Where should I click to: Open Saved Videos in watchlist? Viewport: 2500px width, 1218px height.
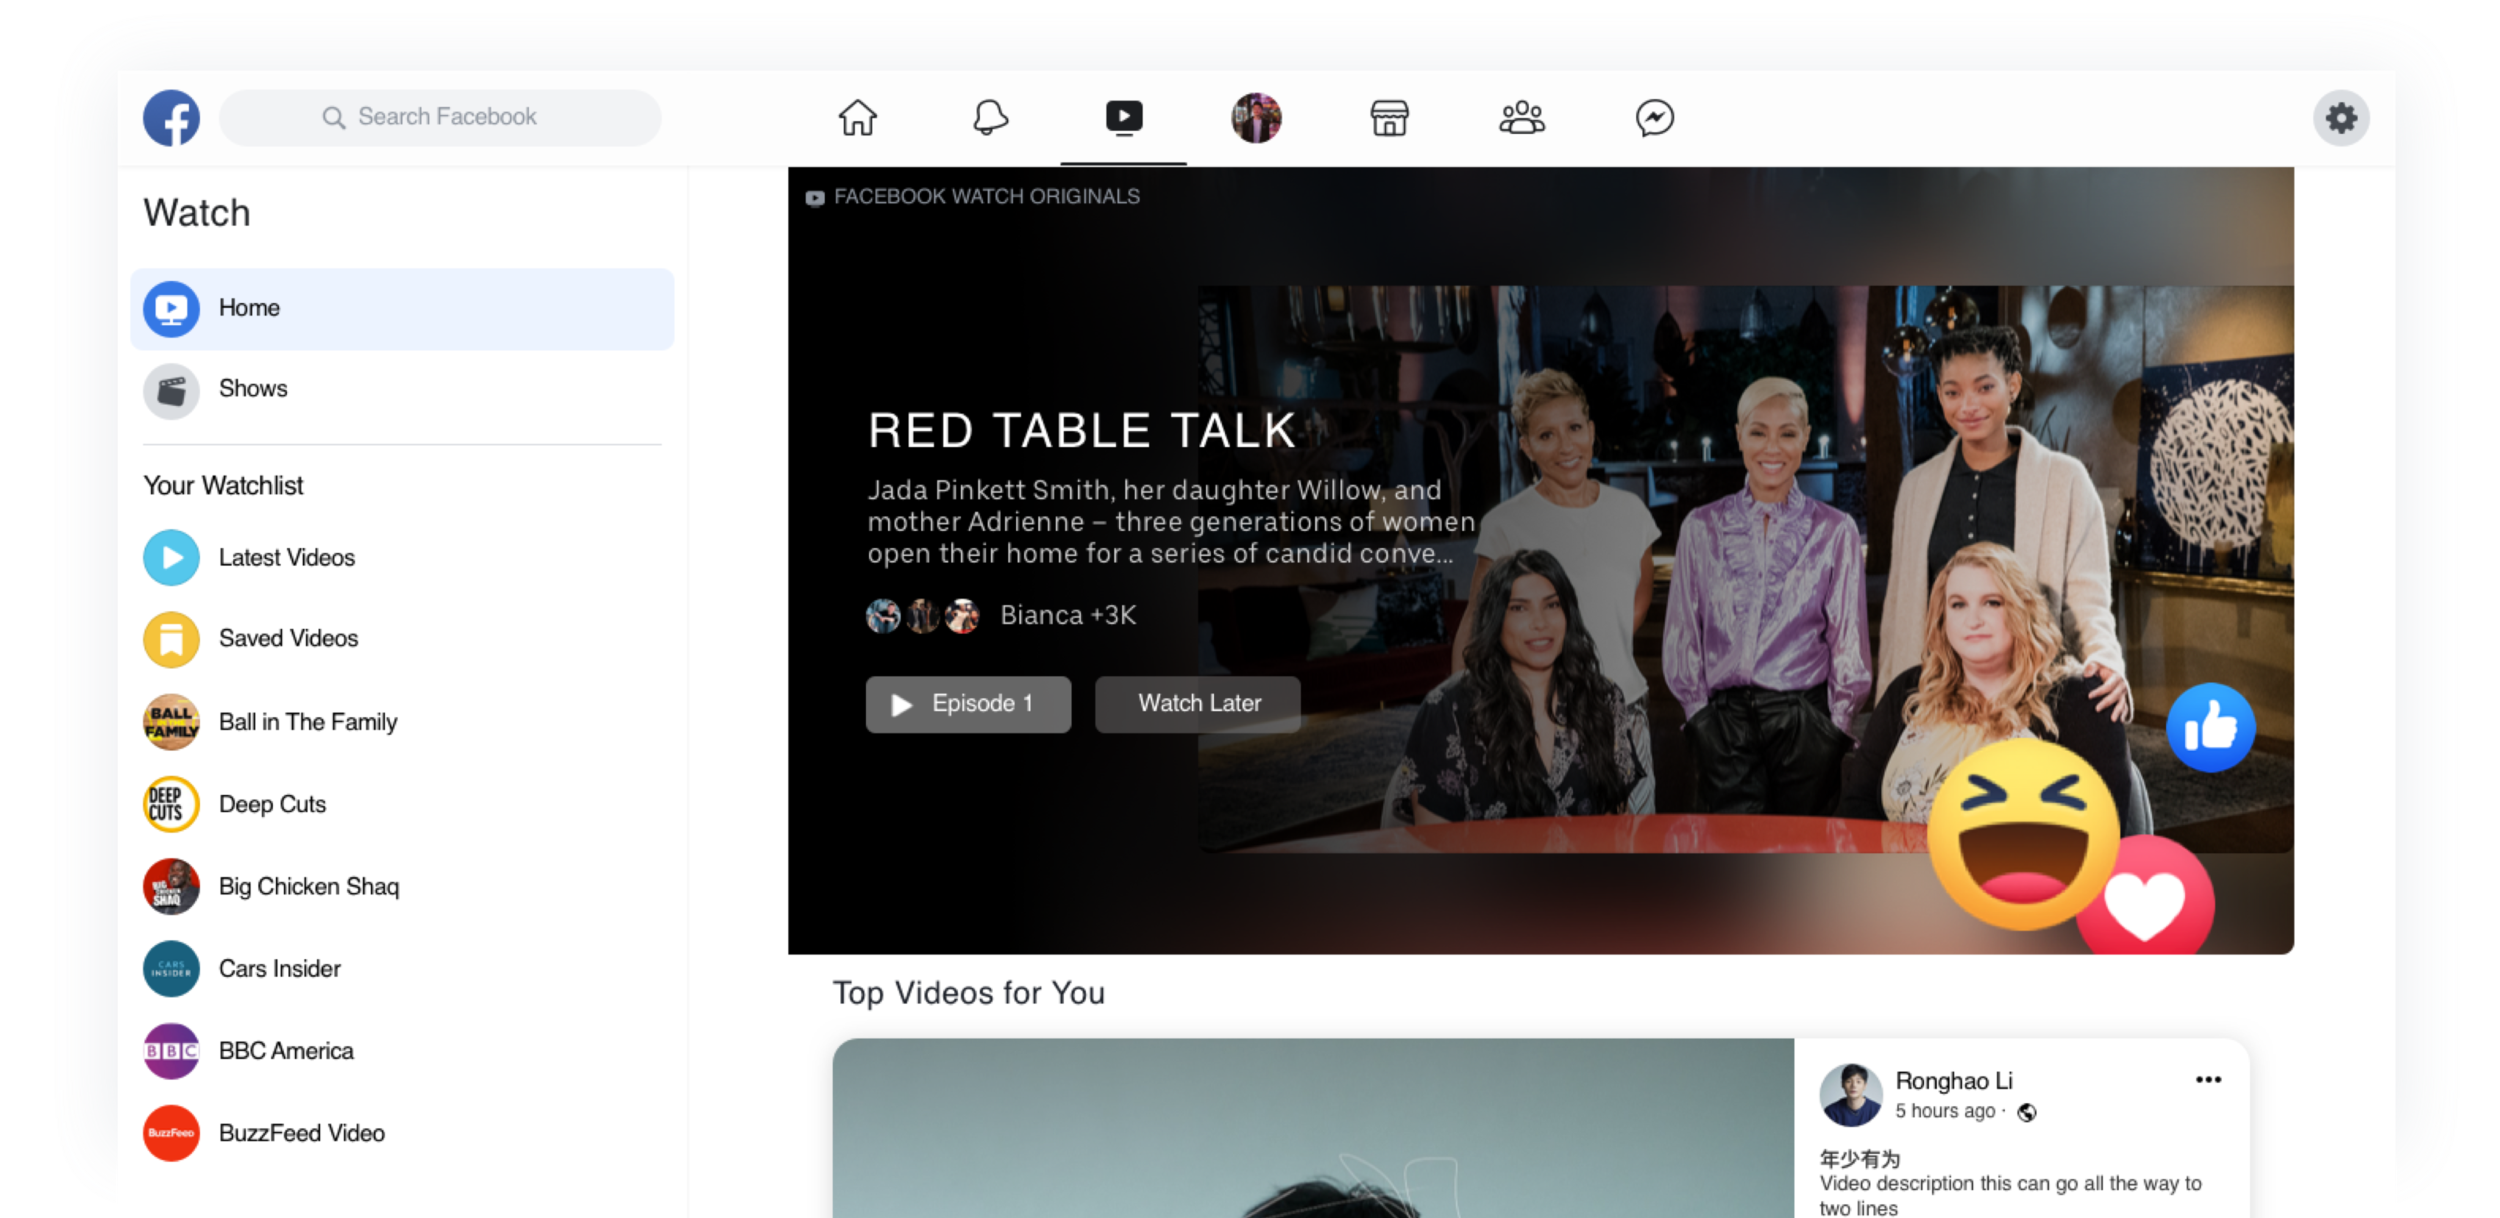pyautogui.click(x=402, y=638)
